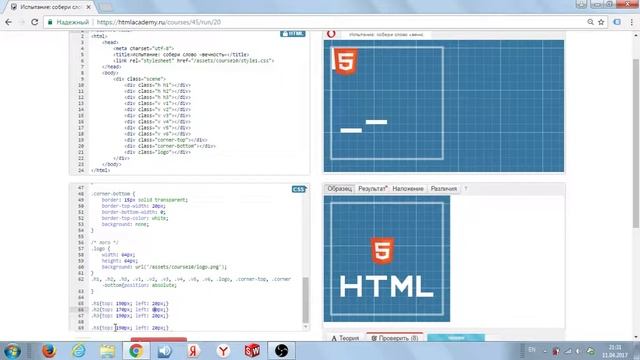The image size is (640, 360).
Task: Go back with the browser back arrow
Action: pos(9,22)
